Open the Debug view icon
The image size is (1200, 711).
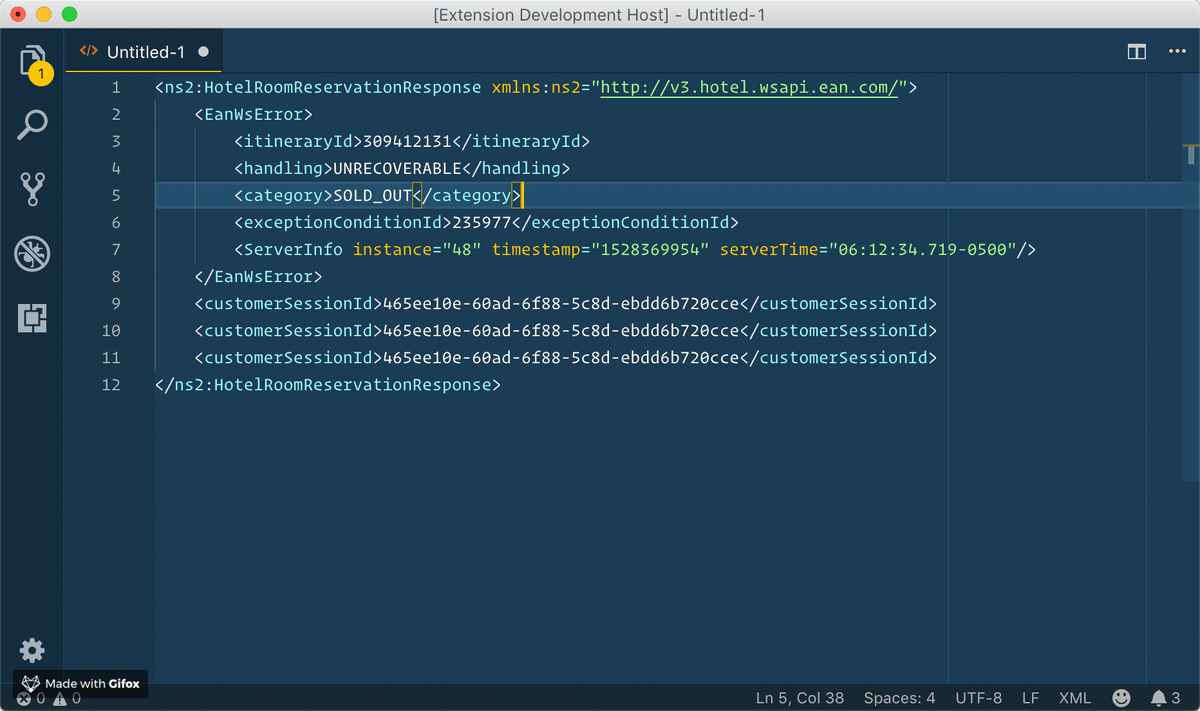click(33, 253)
